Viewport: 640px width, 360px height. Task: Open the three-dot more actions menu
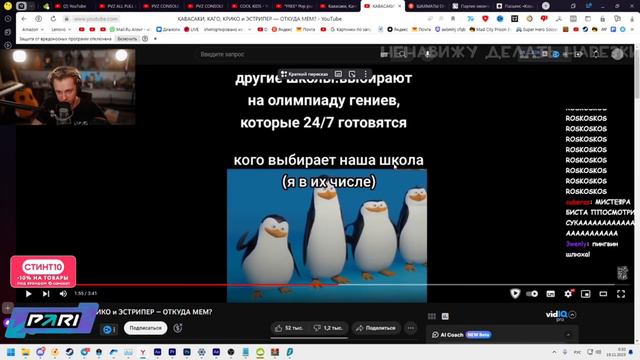411,328
